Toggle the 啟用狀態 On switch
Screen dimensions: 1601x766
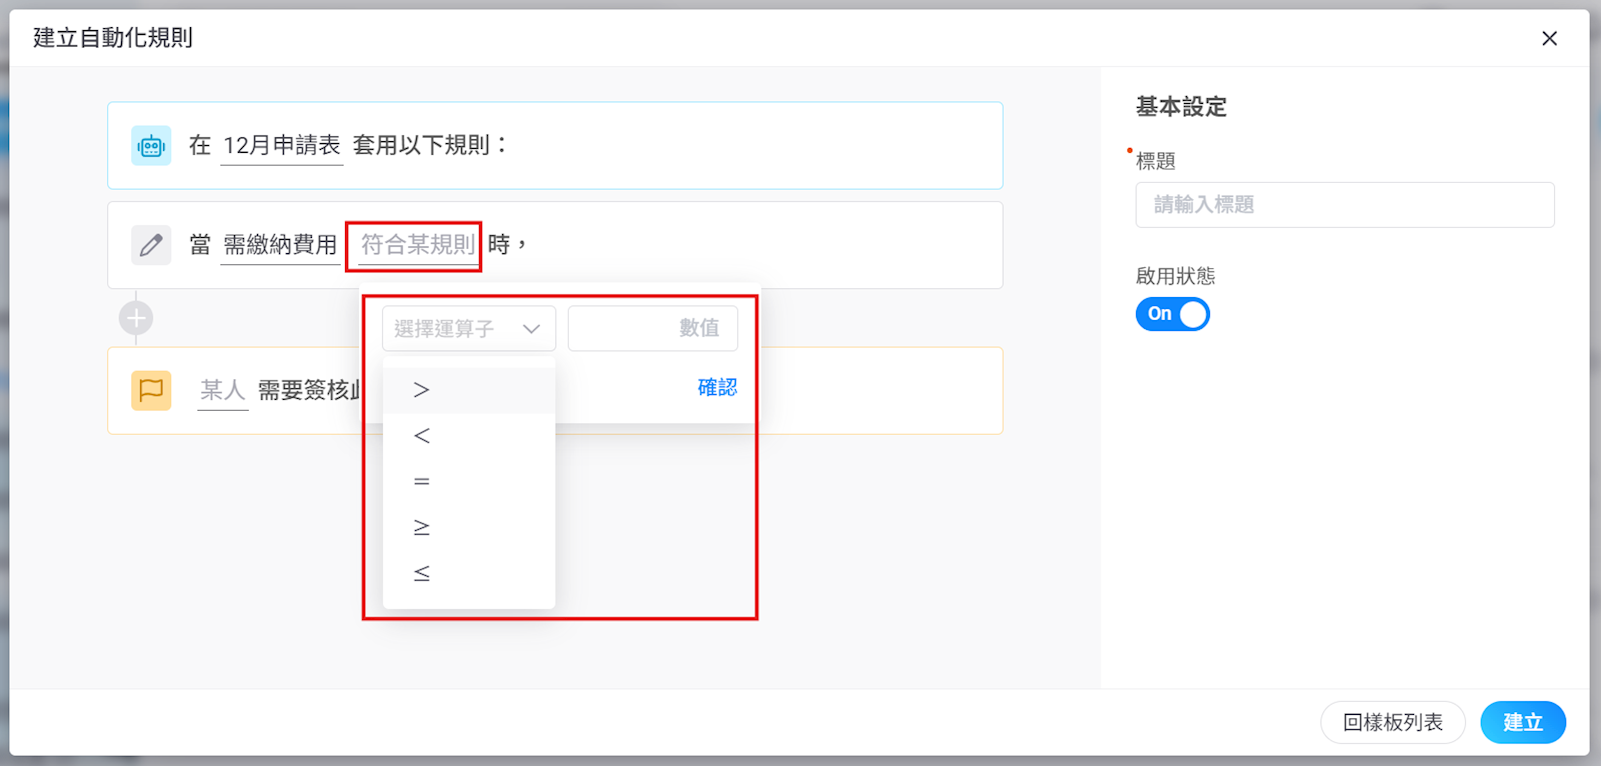coord(1172,314)
